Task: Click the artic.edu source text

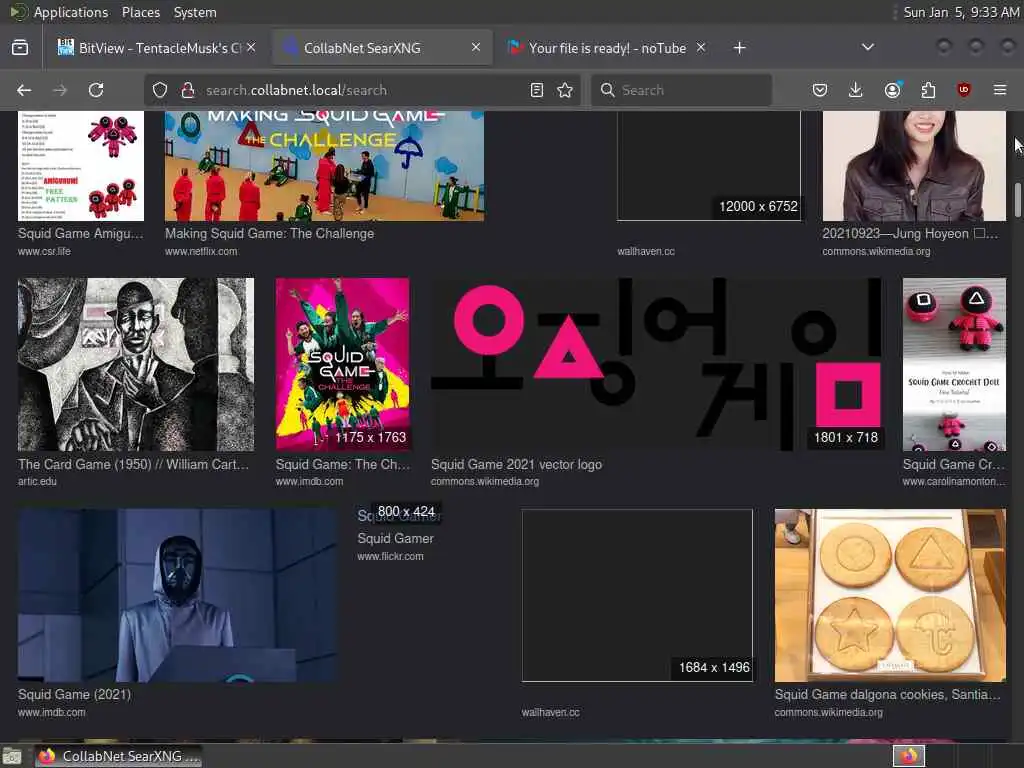Action: (37, 481)
